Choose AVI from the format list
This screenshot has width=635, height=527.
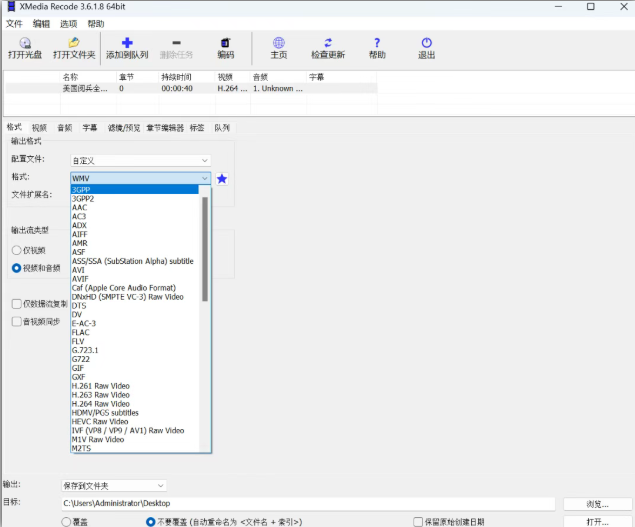click(79, 270)
